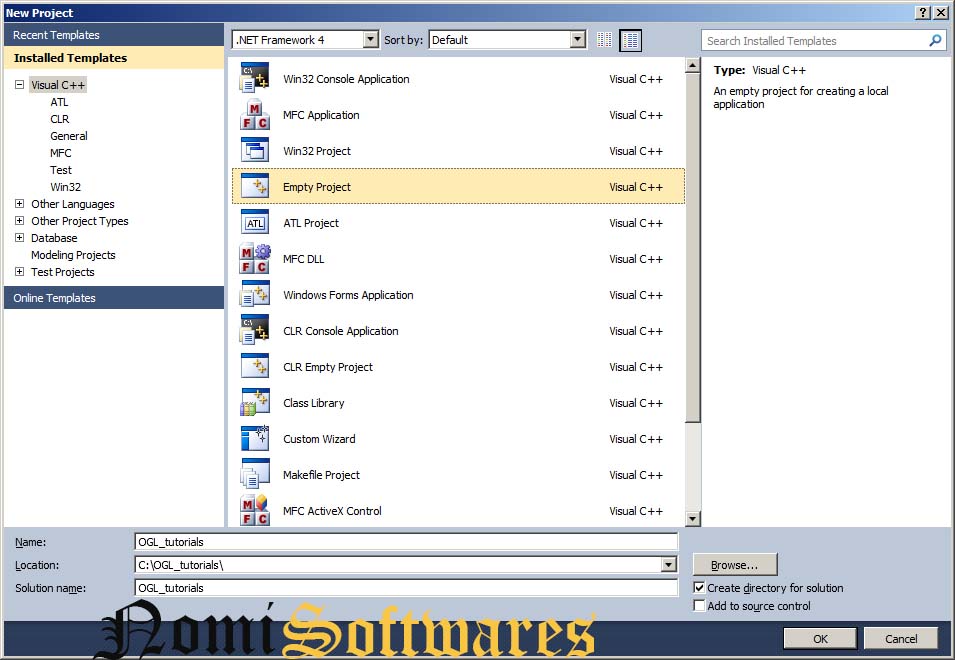Select the Test category under Visual C++

60,170
